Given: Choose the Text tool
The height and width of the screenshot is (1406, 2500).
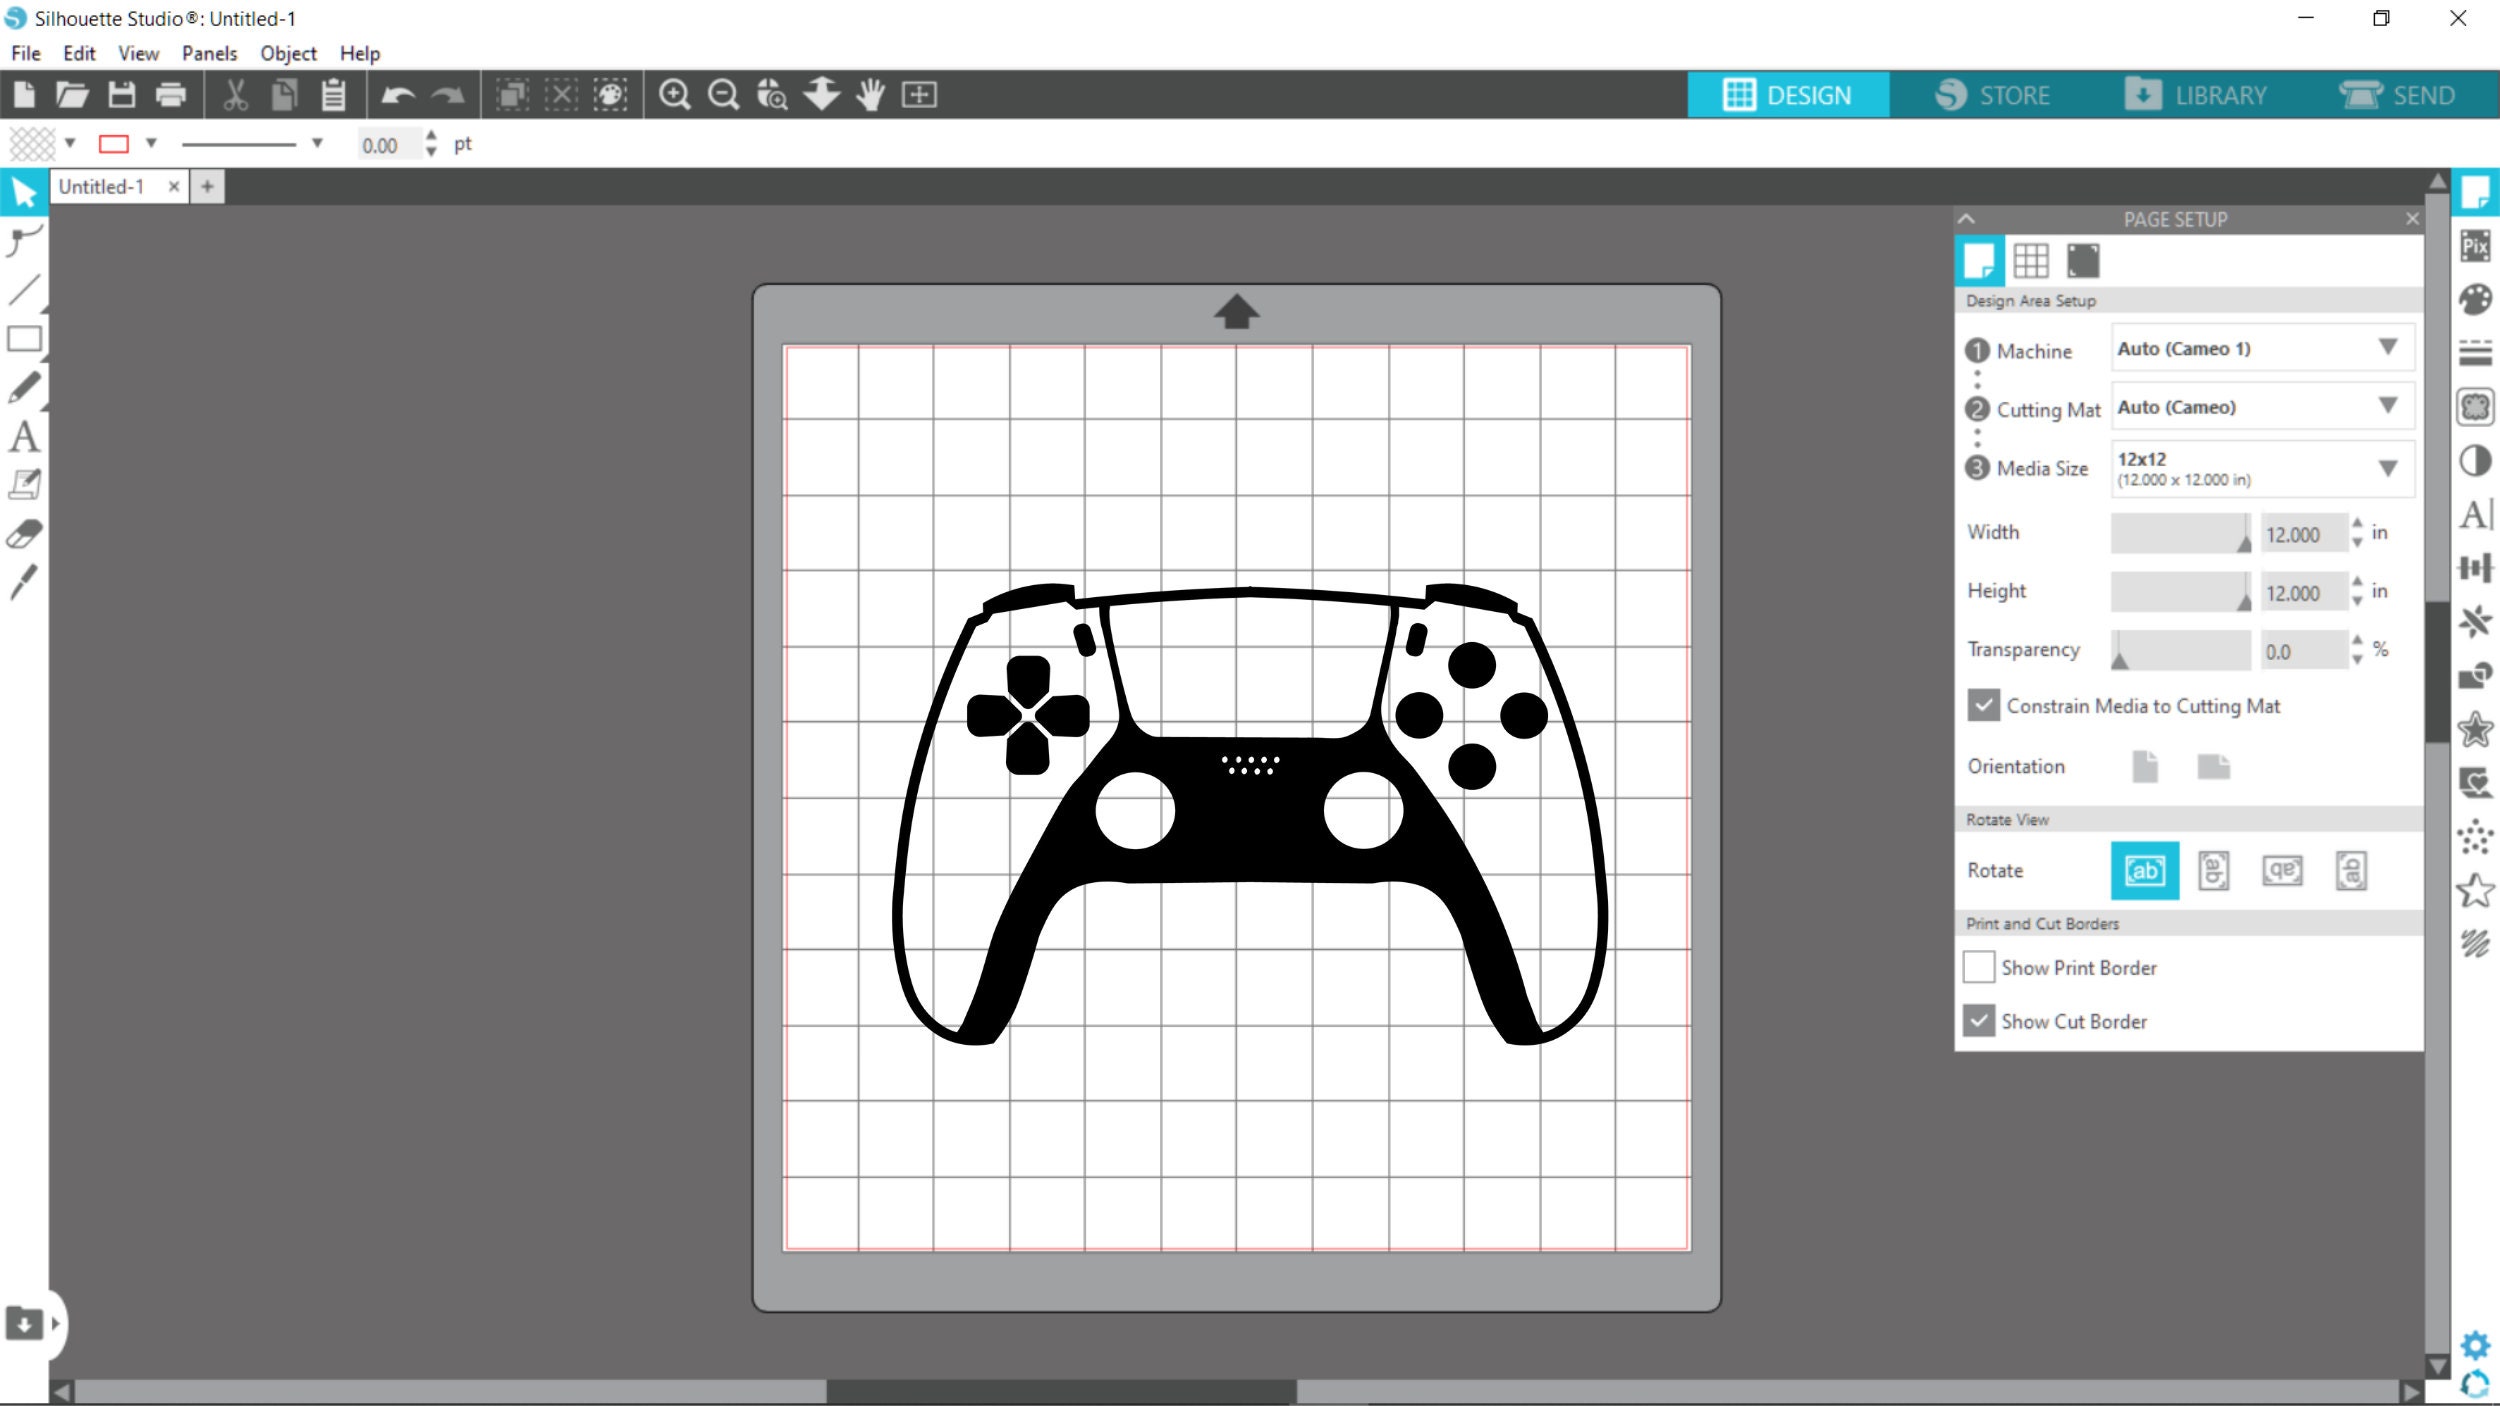Looking at the screenshot, I should 24,437.
